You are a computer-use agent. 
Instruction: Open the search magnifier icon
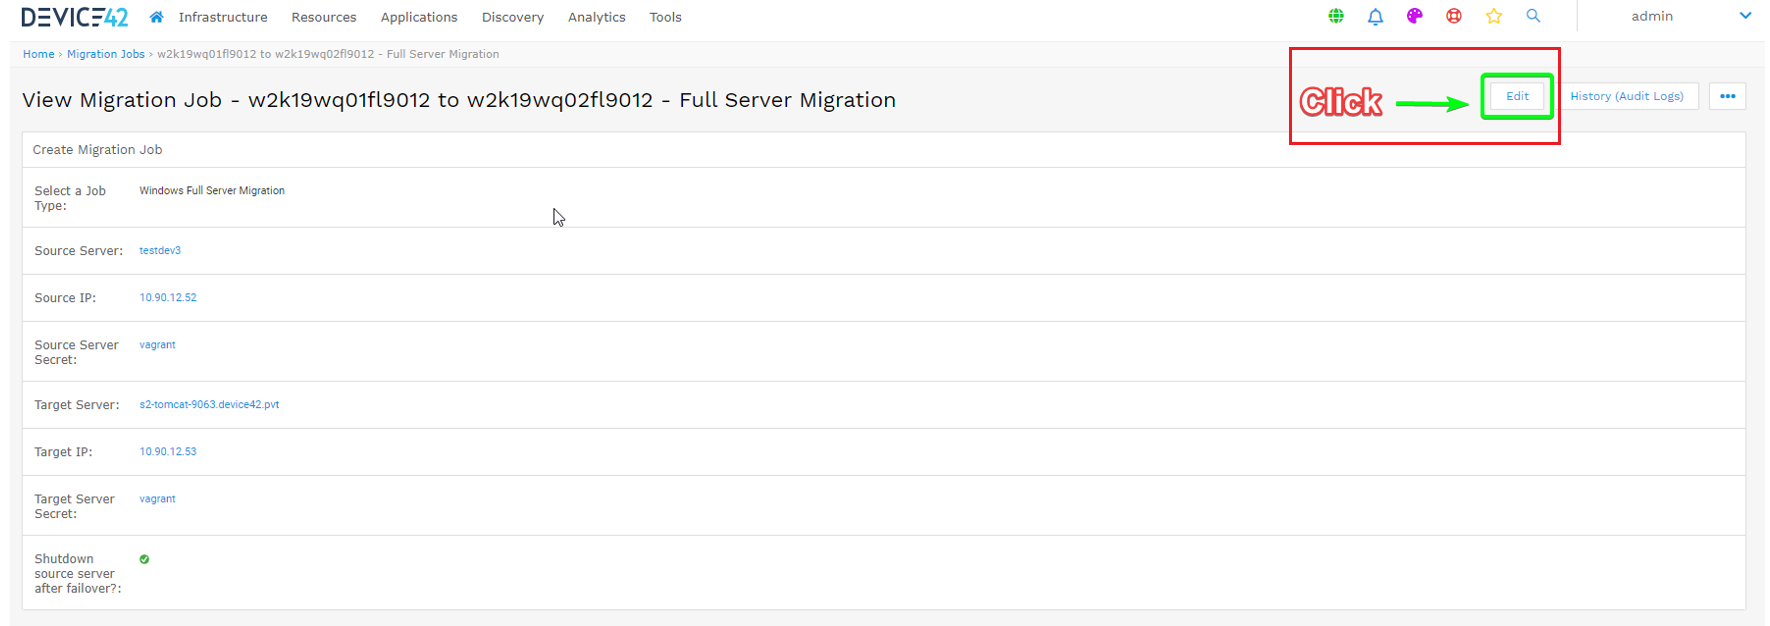[x=1533, y=16]
